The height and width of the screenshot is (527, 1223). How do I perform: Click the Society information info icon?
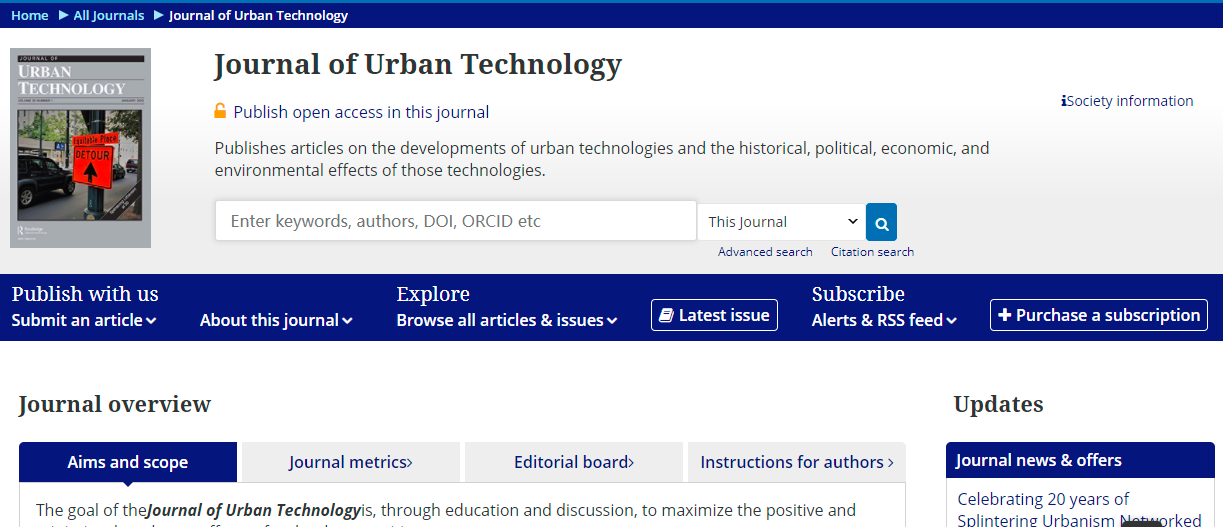(x=1064, y=101)
